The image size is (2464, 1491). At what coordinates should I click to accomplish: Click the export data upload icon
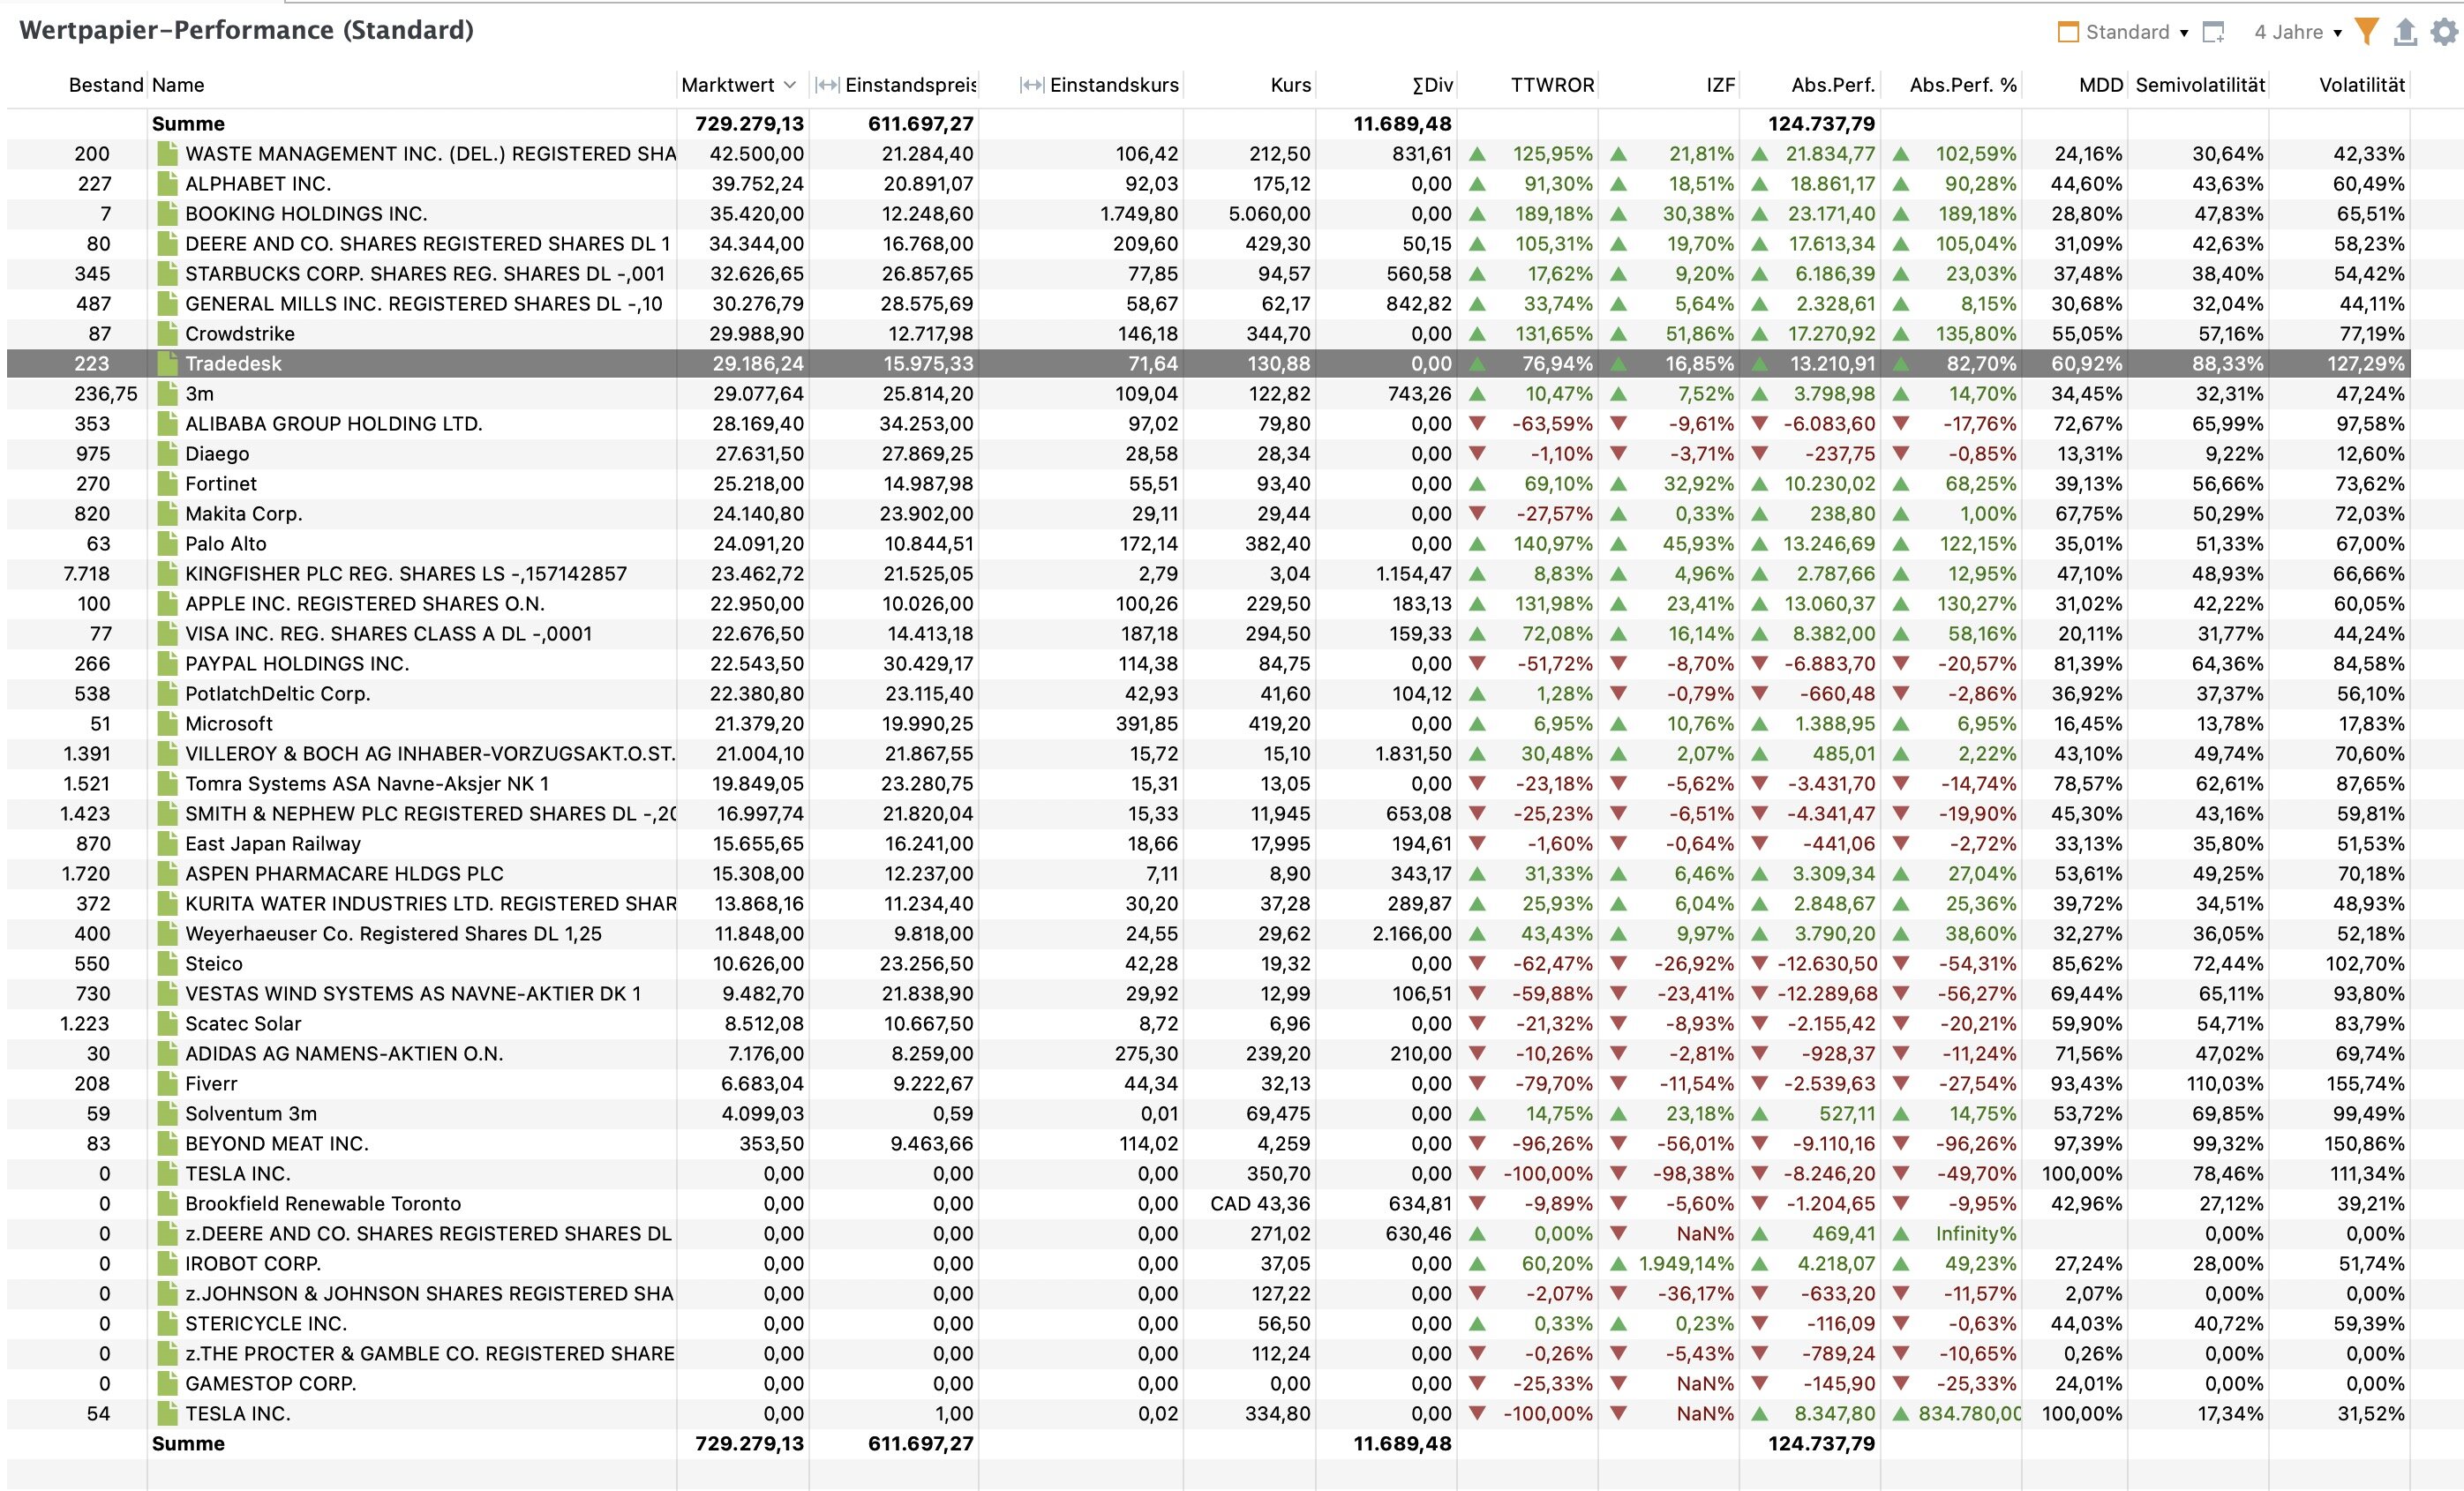click(x=2405, y=32)
